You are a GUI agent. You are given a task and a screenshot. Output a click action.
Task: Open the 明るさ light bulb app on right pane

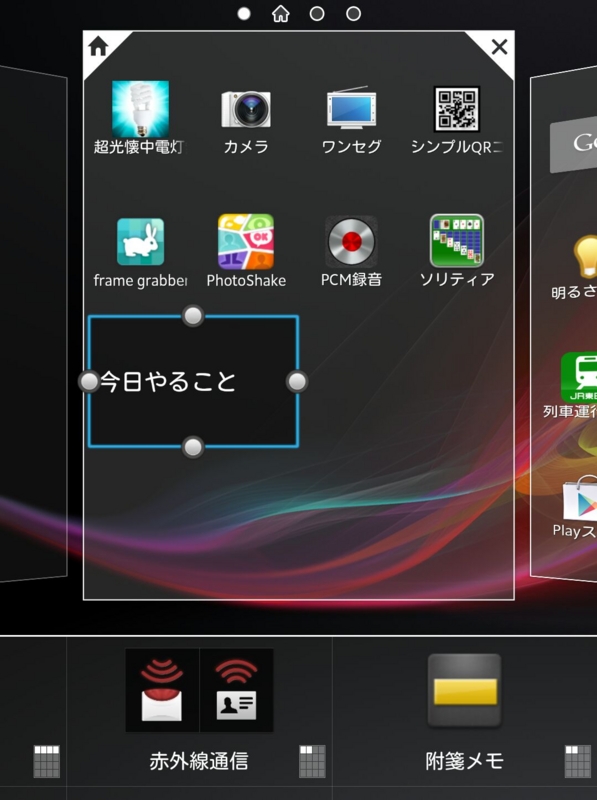(585, 257)
